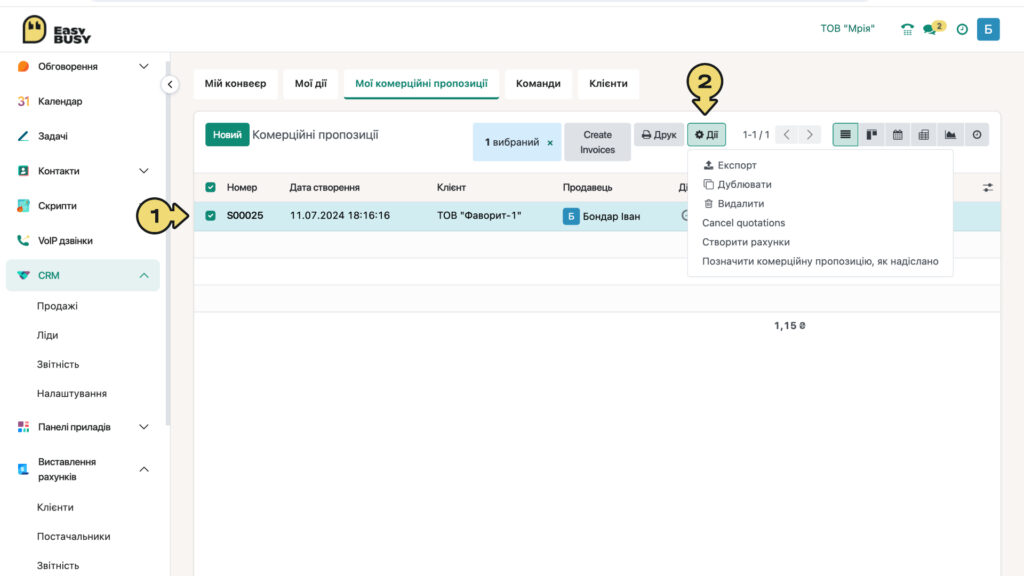The height and width of the screenshot is (576, 1024).
Task: Switch to calendar view
Action: click(897, 135)
